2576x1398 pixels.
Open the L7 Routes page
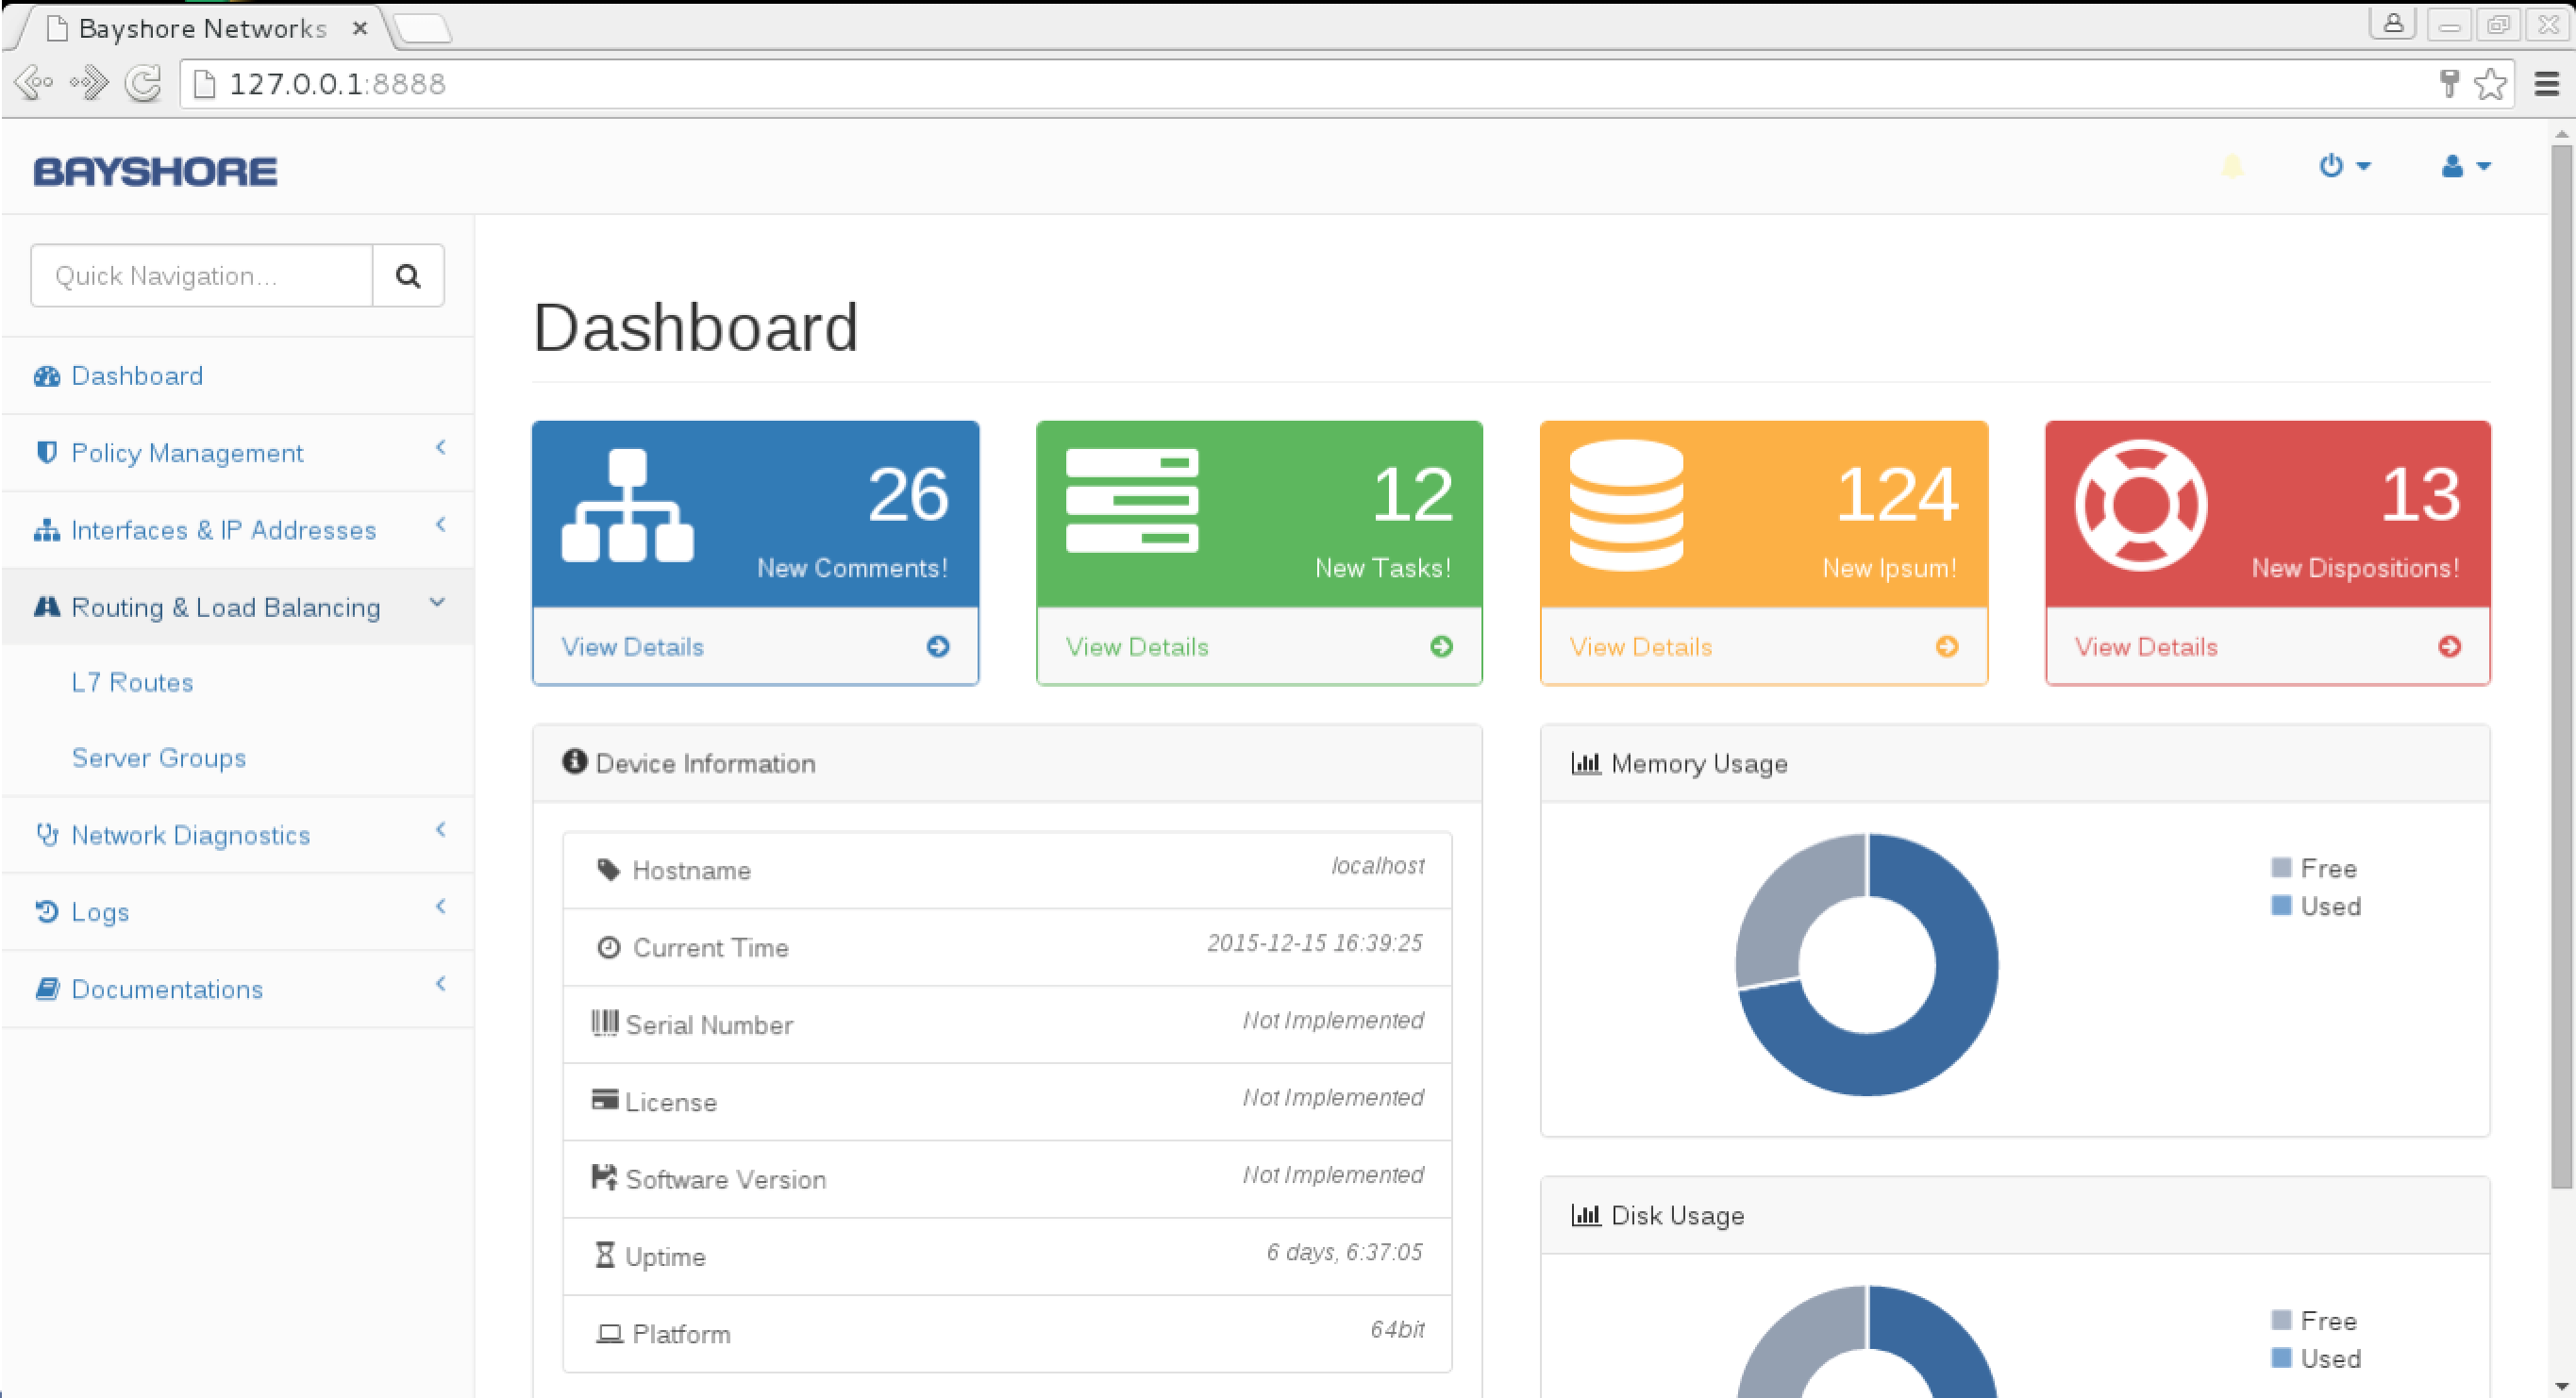(132, 682)
